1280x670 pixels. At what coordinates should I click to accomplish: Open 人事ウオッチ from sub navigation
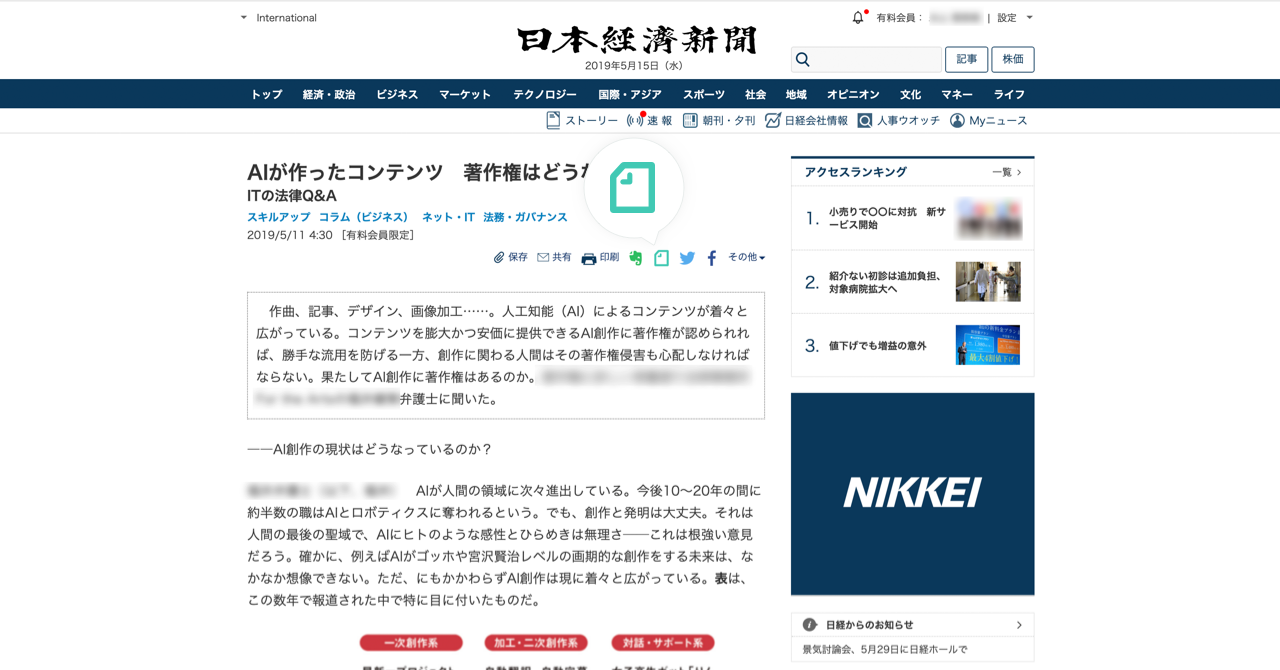click(x=898, y=120)
